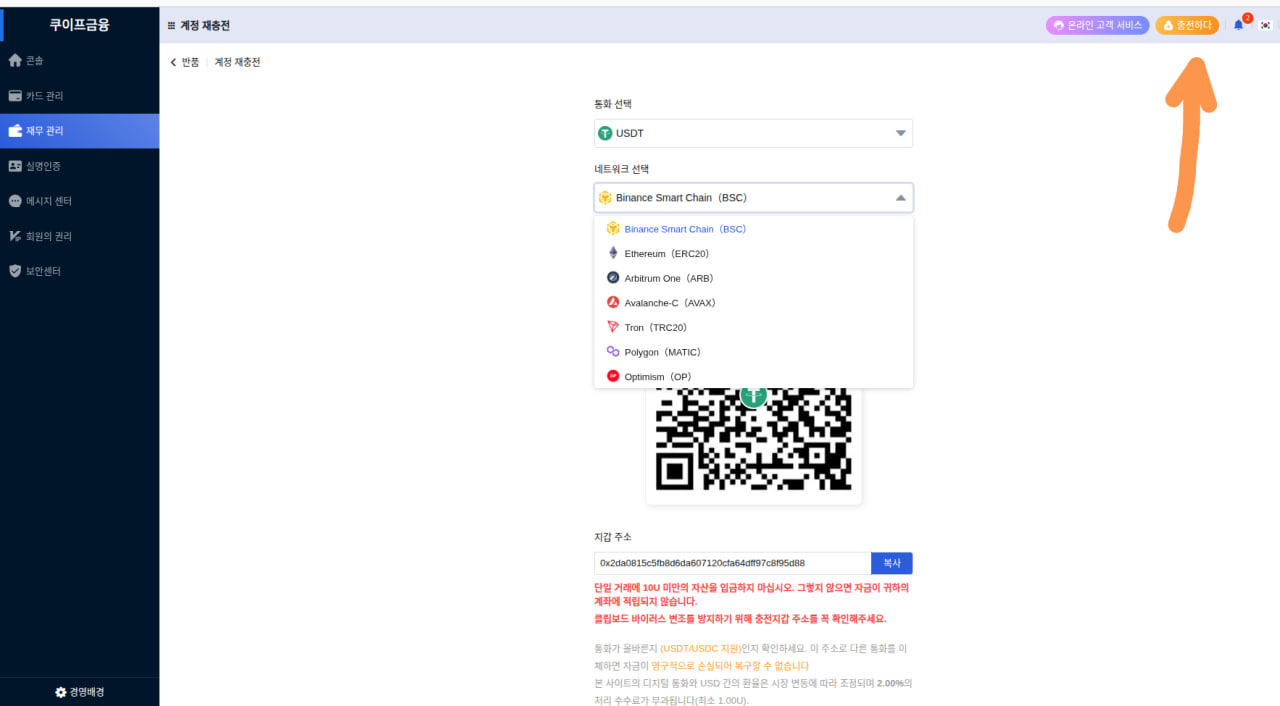Viewport: 1280px width, 706px height.
Task: Click the 쿠이프금융 brand logo
Action: tap(79, 25)
